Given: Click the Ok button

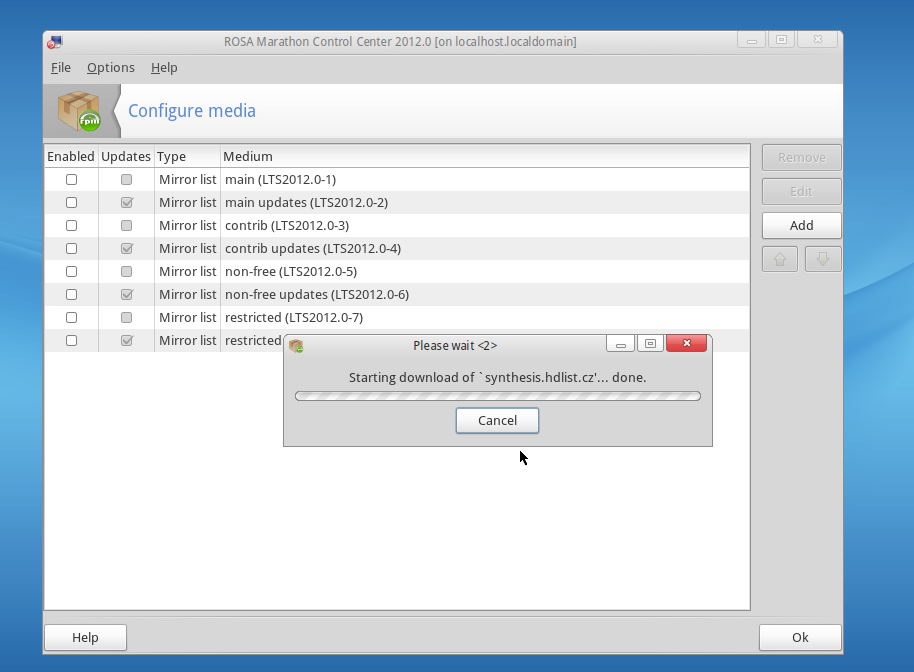Looking at the screenshot, I should click(x=800, y=638).
